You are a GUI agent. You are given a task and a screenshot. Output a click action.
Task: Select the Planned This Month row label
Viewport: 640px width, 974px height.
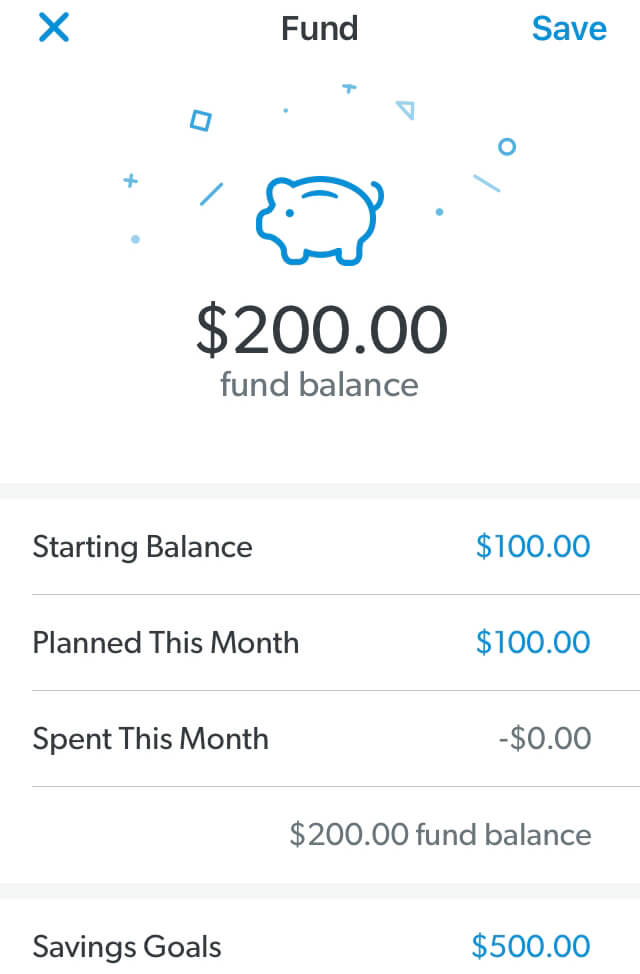click(x=166, y=643)
